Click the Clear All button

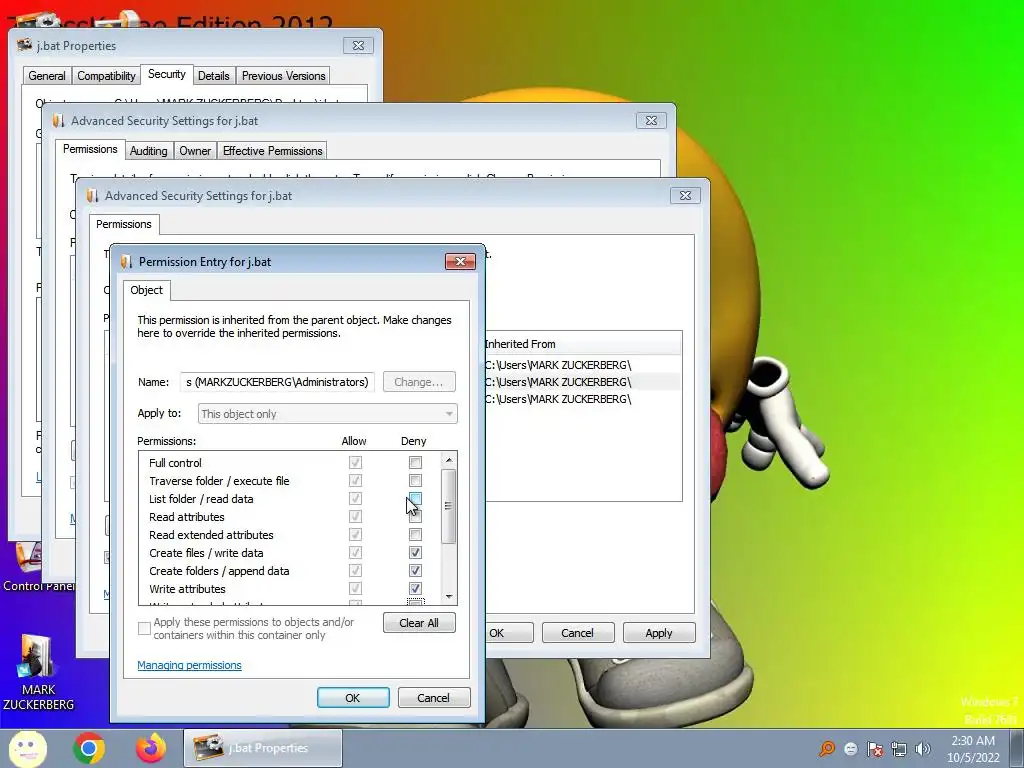(x=419, y=622)
